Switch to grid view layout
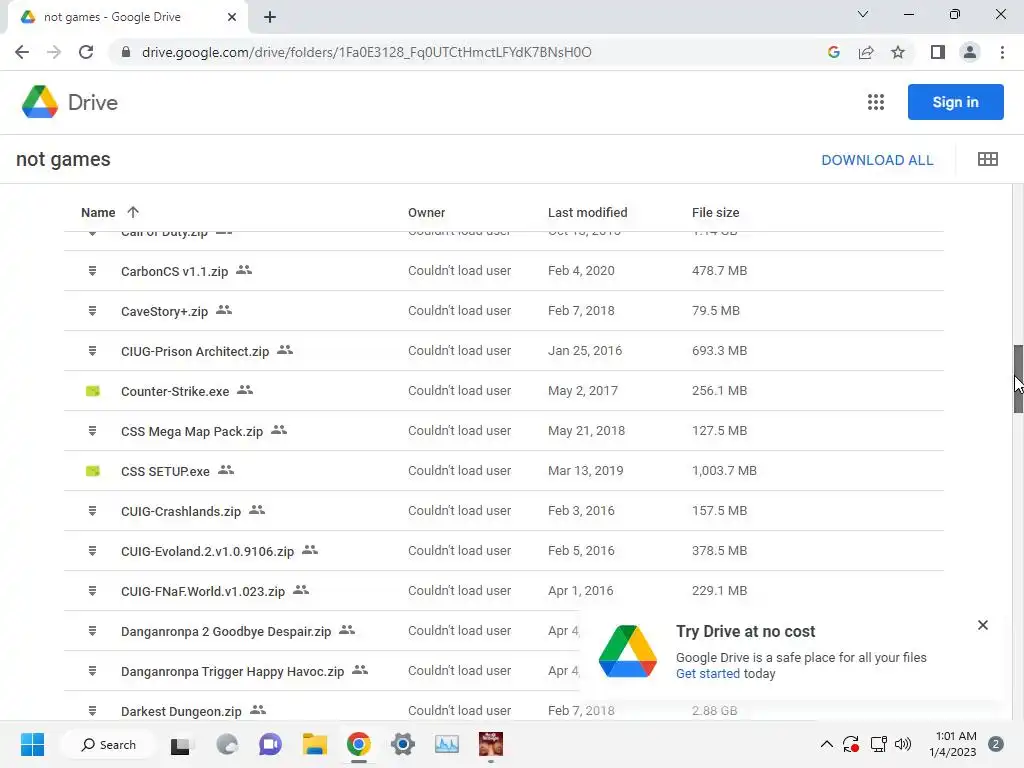This screenshot has width=1024, height=768. tap(987, 159)
